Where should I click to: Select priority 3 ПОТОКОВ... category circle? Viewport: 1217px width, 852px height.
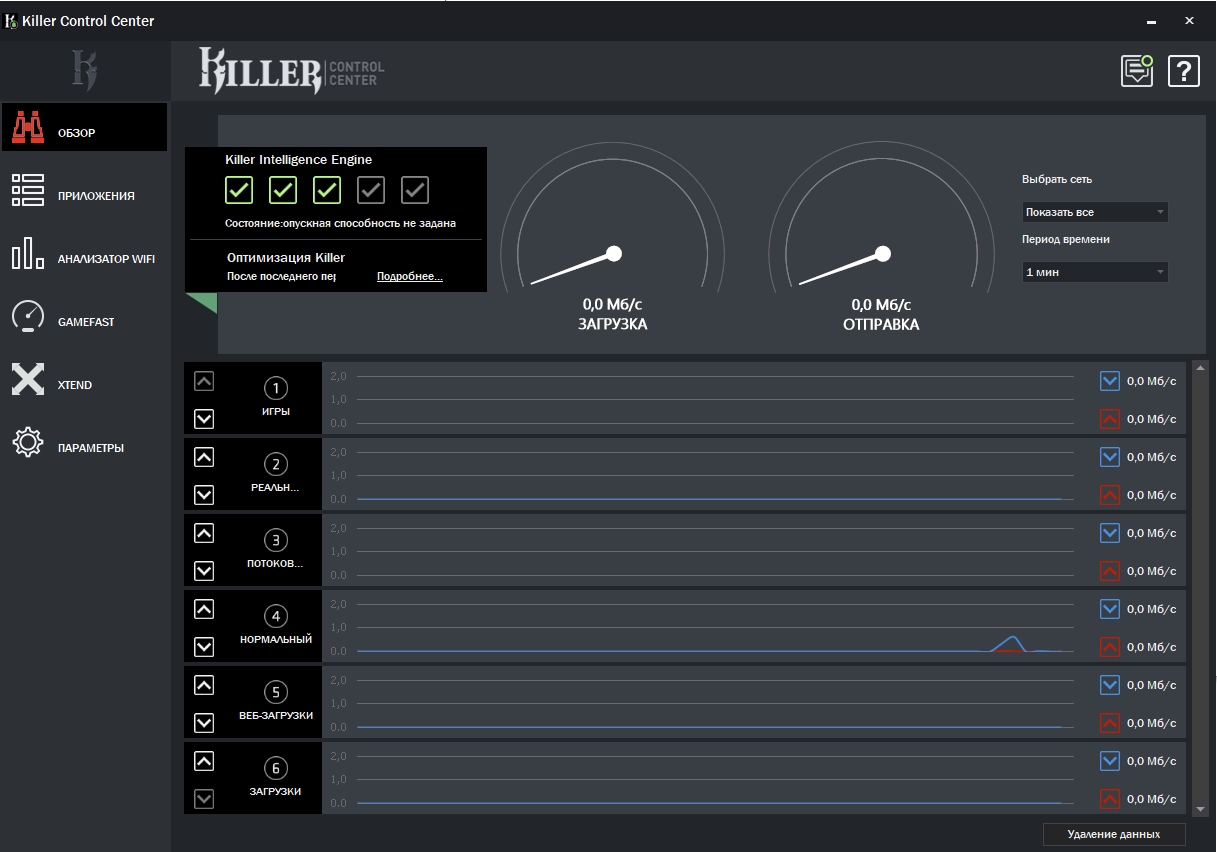(x=276, y=540)
